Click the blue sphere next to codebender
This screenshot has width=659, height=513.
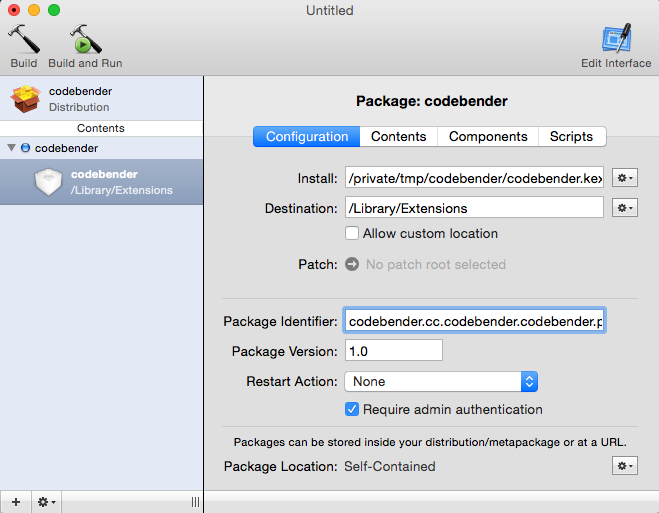pyautogui.click(x=26, y=148)
